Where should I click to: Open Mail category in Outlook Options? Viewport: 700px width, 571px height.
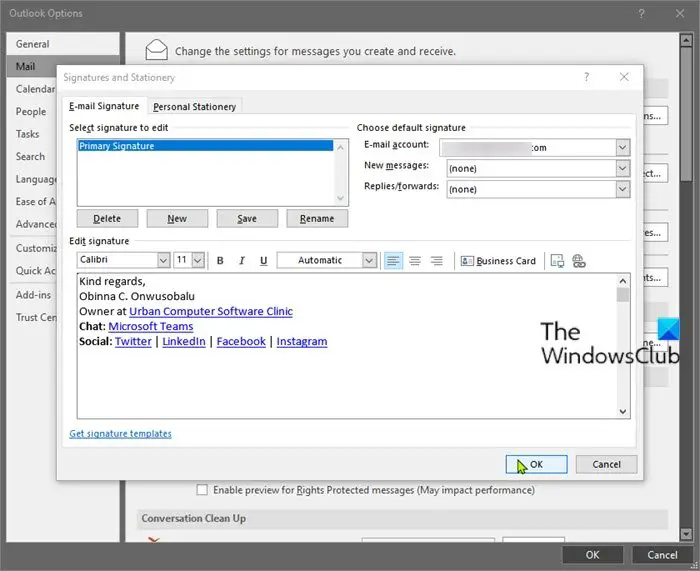(x=32, y=67)
